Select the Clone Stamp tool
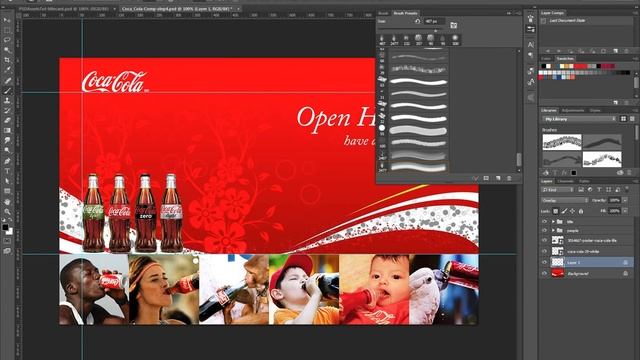This screenshot has width=640, height=360. pyautogui.click(x=7, y=100)
